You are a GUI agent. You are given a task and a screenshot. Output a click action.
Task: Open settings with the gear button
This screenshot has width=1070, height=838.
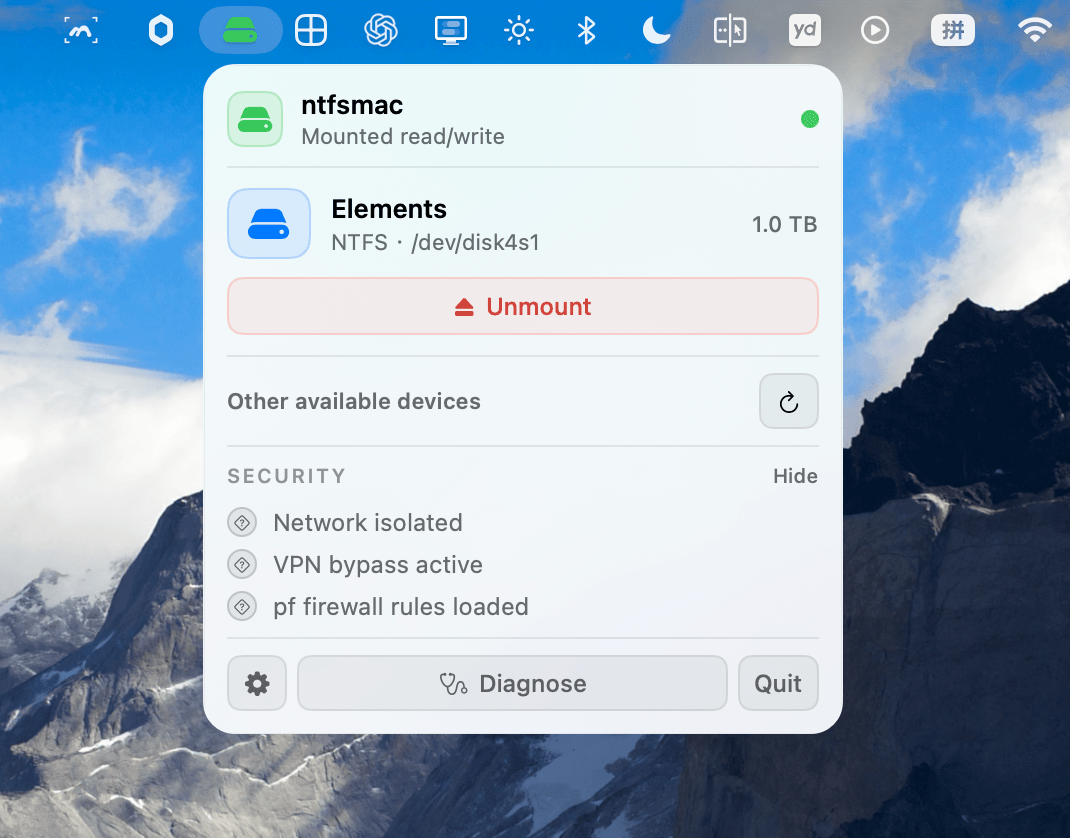(x=257, y=683)
